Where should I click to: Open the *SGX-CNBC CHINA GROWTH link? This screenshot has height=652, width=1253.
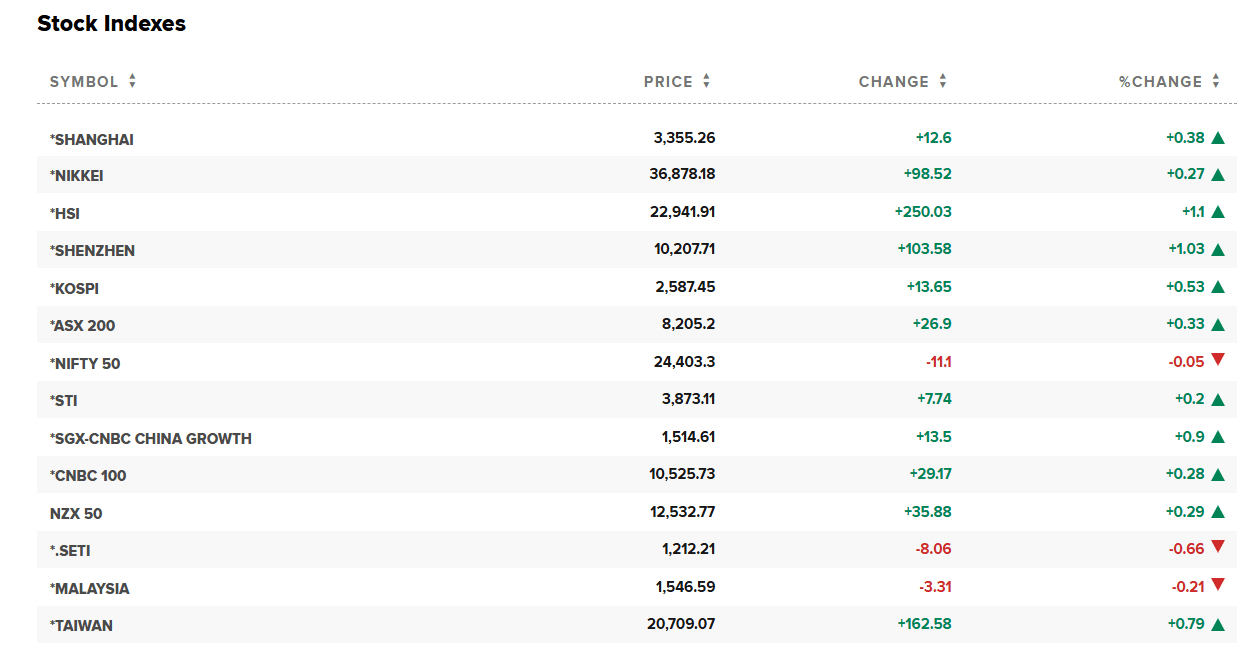pos(151,439)
